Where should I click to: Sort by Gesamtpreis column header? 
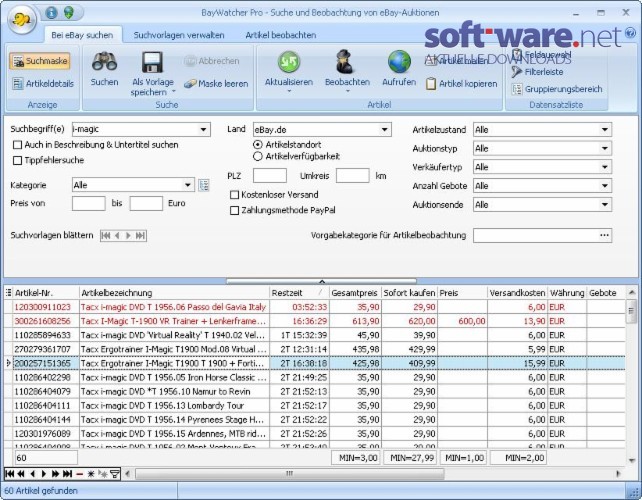point(355,293)
